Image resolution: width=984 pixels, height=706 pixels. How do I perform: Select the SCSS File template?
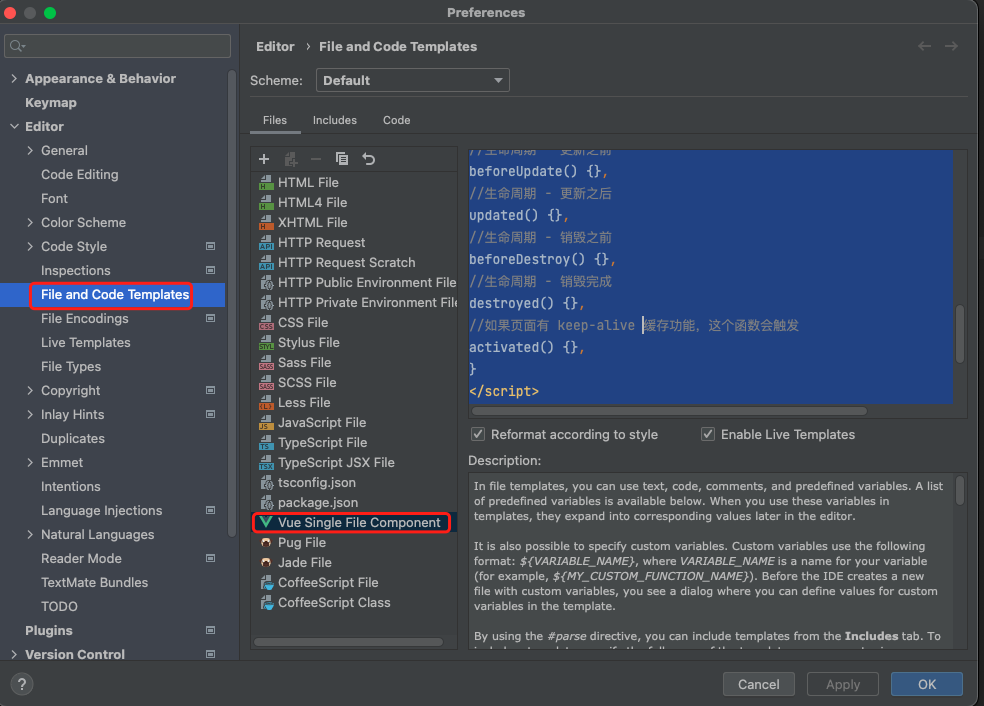click(x=353, y=383)
